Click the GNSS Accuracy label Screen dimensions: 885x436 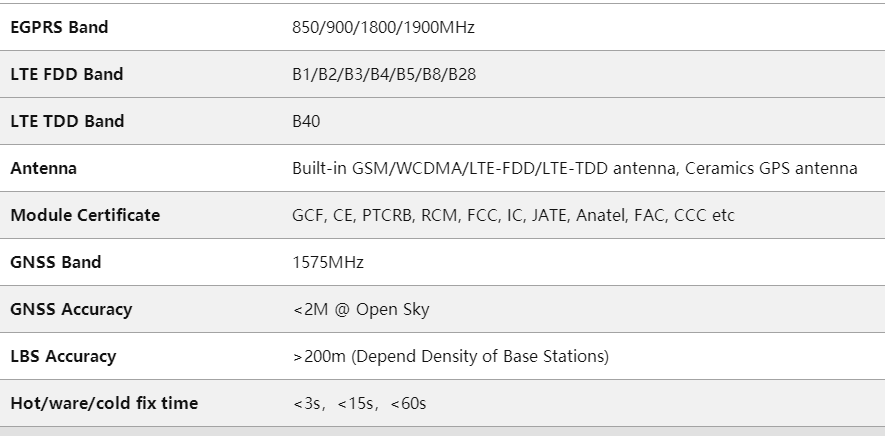71,309
